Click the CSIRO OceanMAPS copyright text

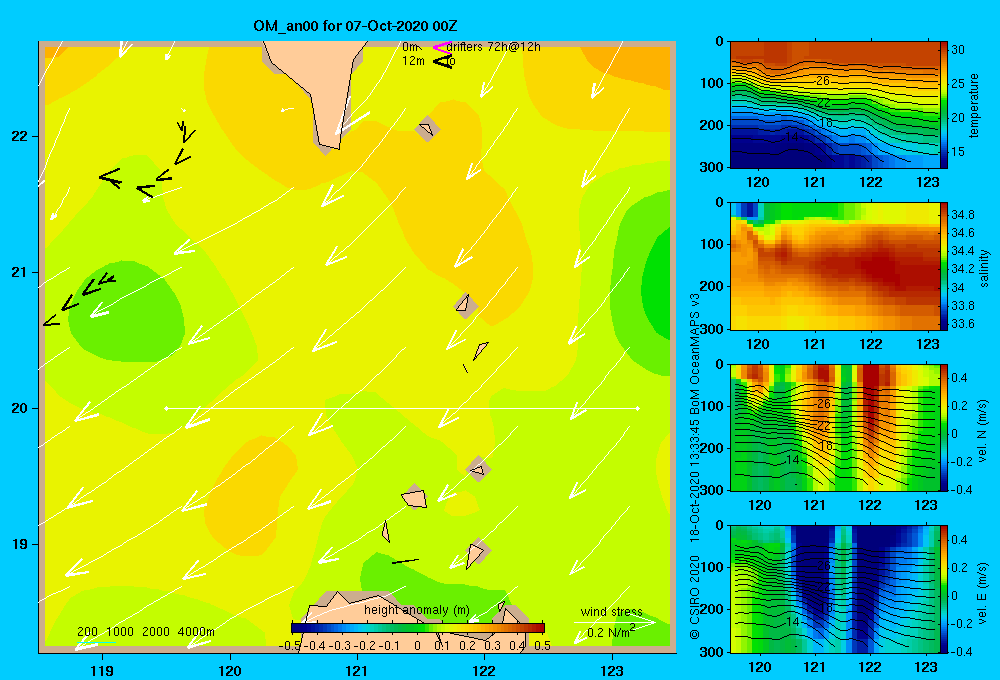[x=695, y=466]
